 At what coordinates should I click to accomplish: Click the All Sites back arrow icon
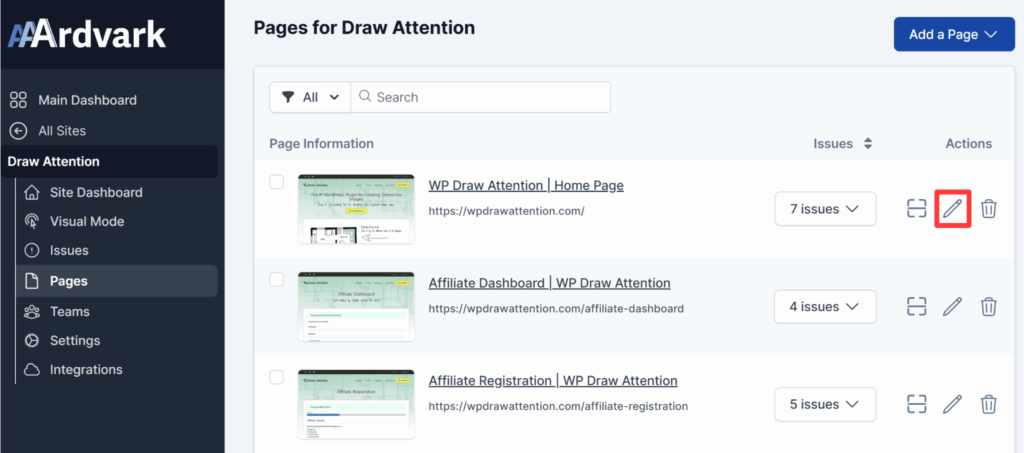click(x=18, y=131)
